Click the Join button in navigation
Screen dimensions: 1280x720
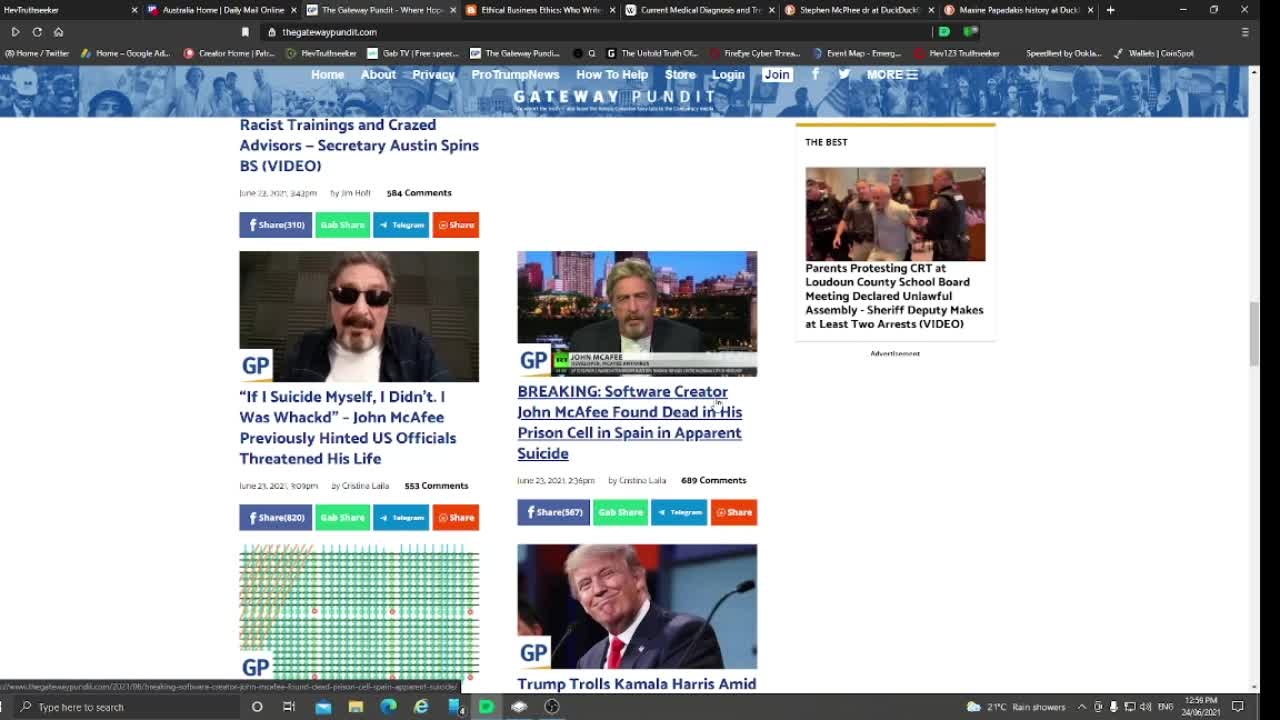tap(777, 74)
